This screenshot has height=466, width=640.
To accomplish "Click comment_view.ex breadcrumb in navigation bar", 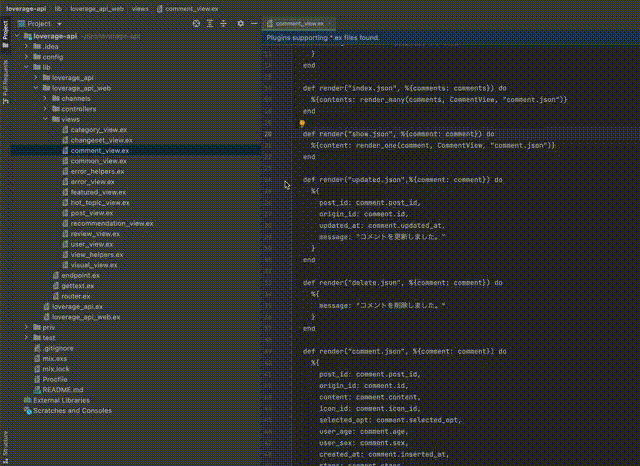I will tap(188, 9).
